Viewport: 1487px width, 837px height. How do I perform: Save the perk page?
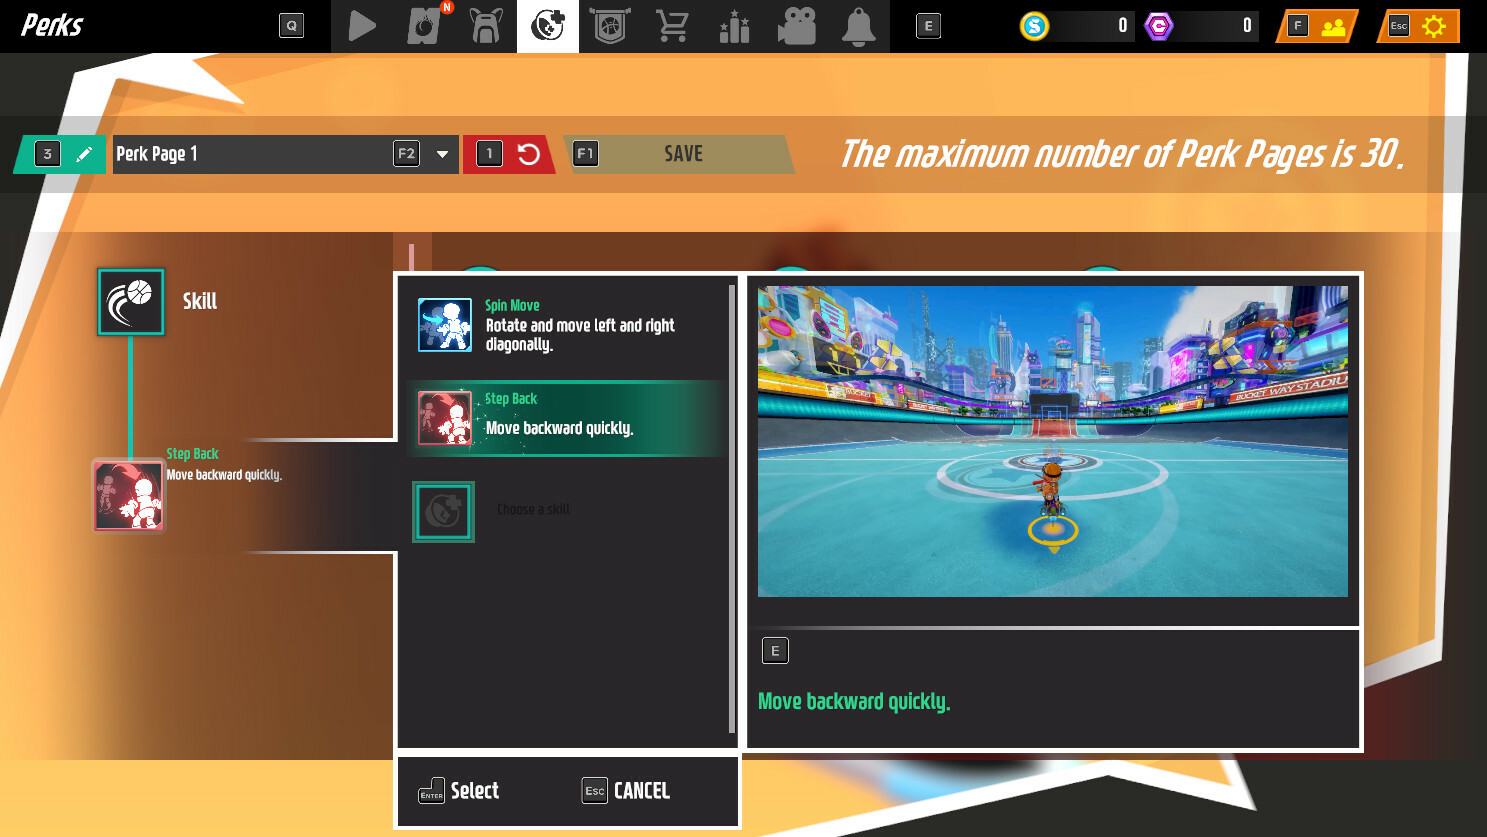680,154
